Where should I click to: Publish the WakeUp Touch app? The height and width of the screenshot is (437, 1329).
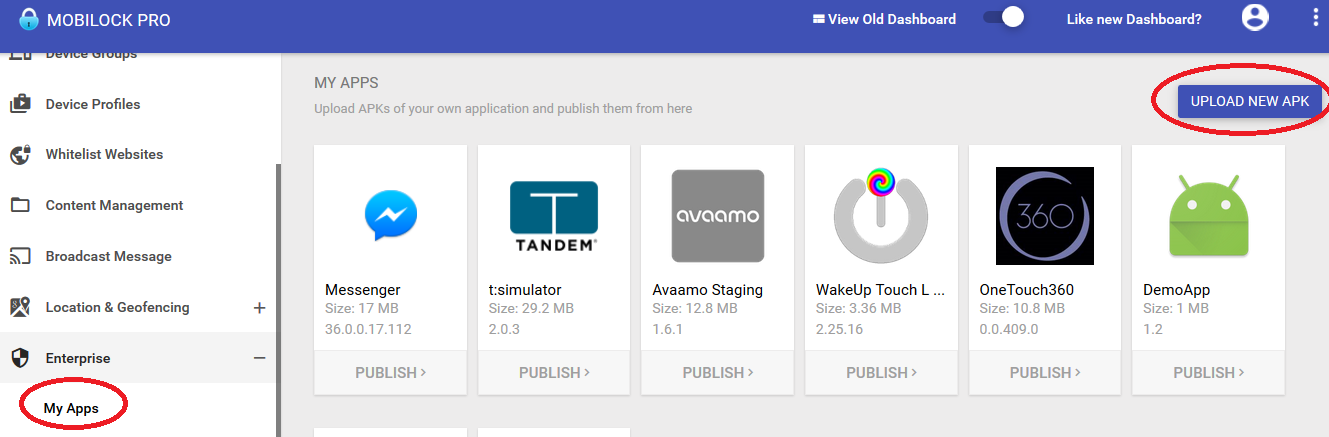(881, 372)
